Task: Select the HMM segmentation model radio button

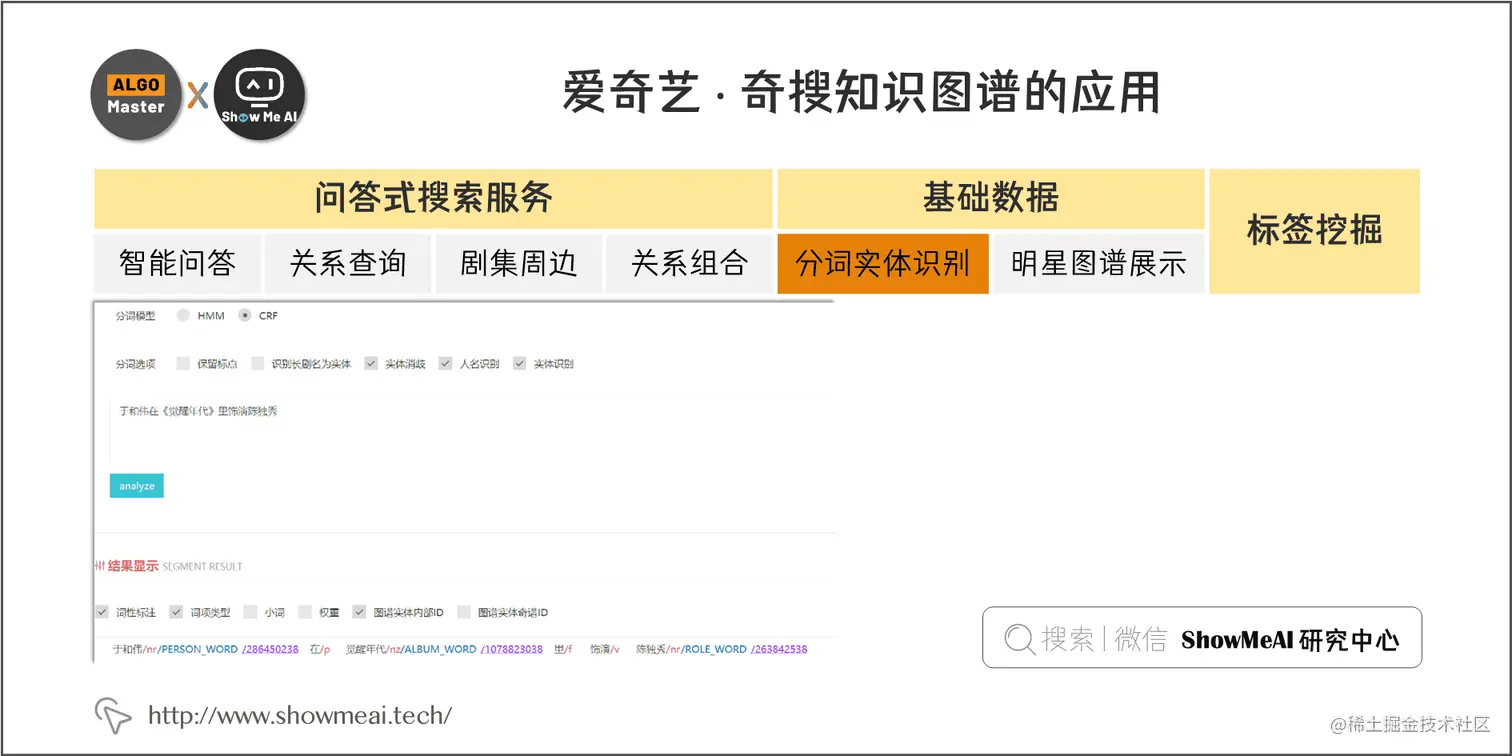Action: [182, 316]
